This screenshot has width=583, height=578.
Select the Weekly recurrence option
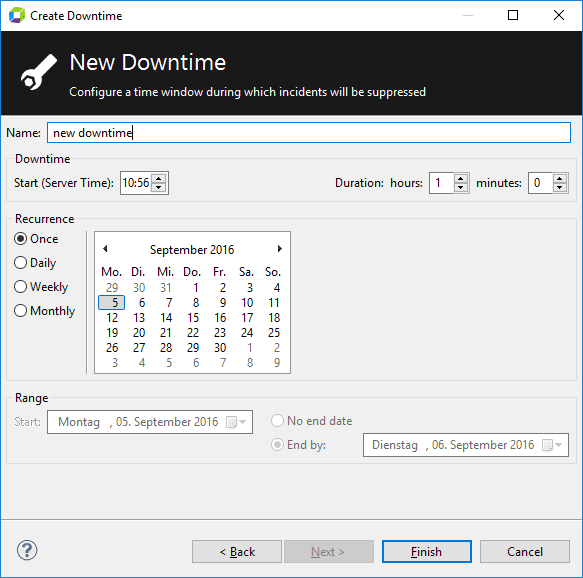41,287
